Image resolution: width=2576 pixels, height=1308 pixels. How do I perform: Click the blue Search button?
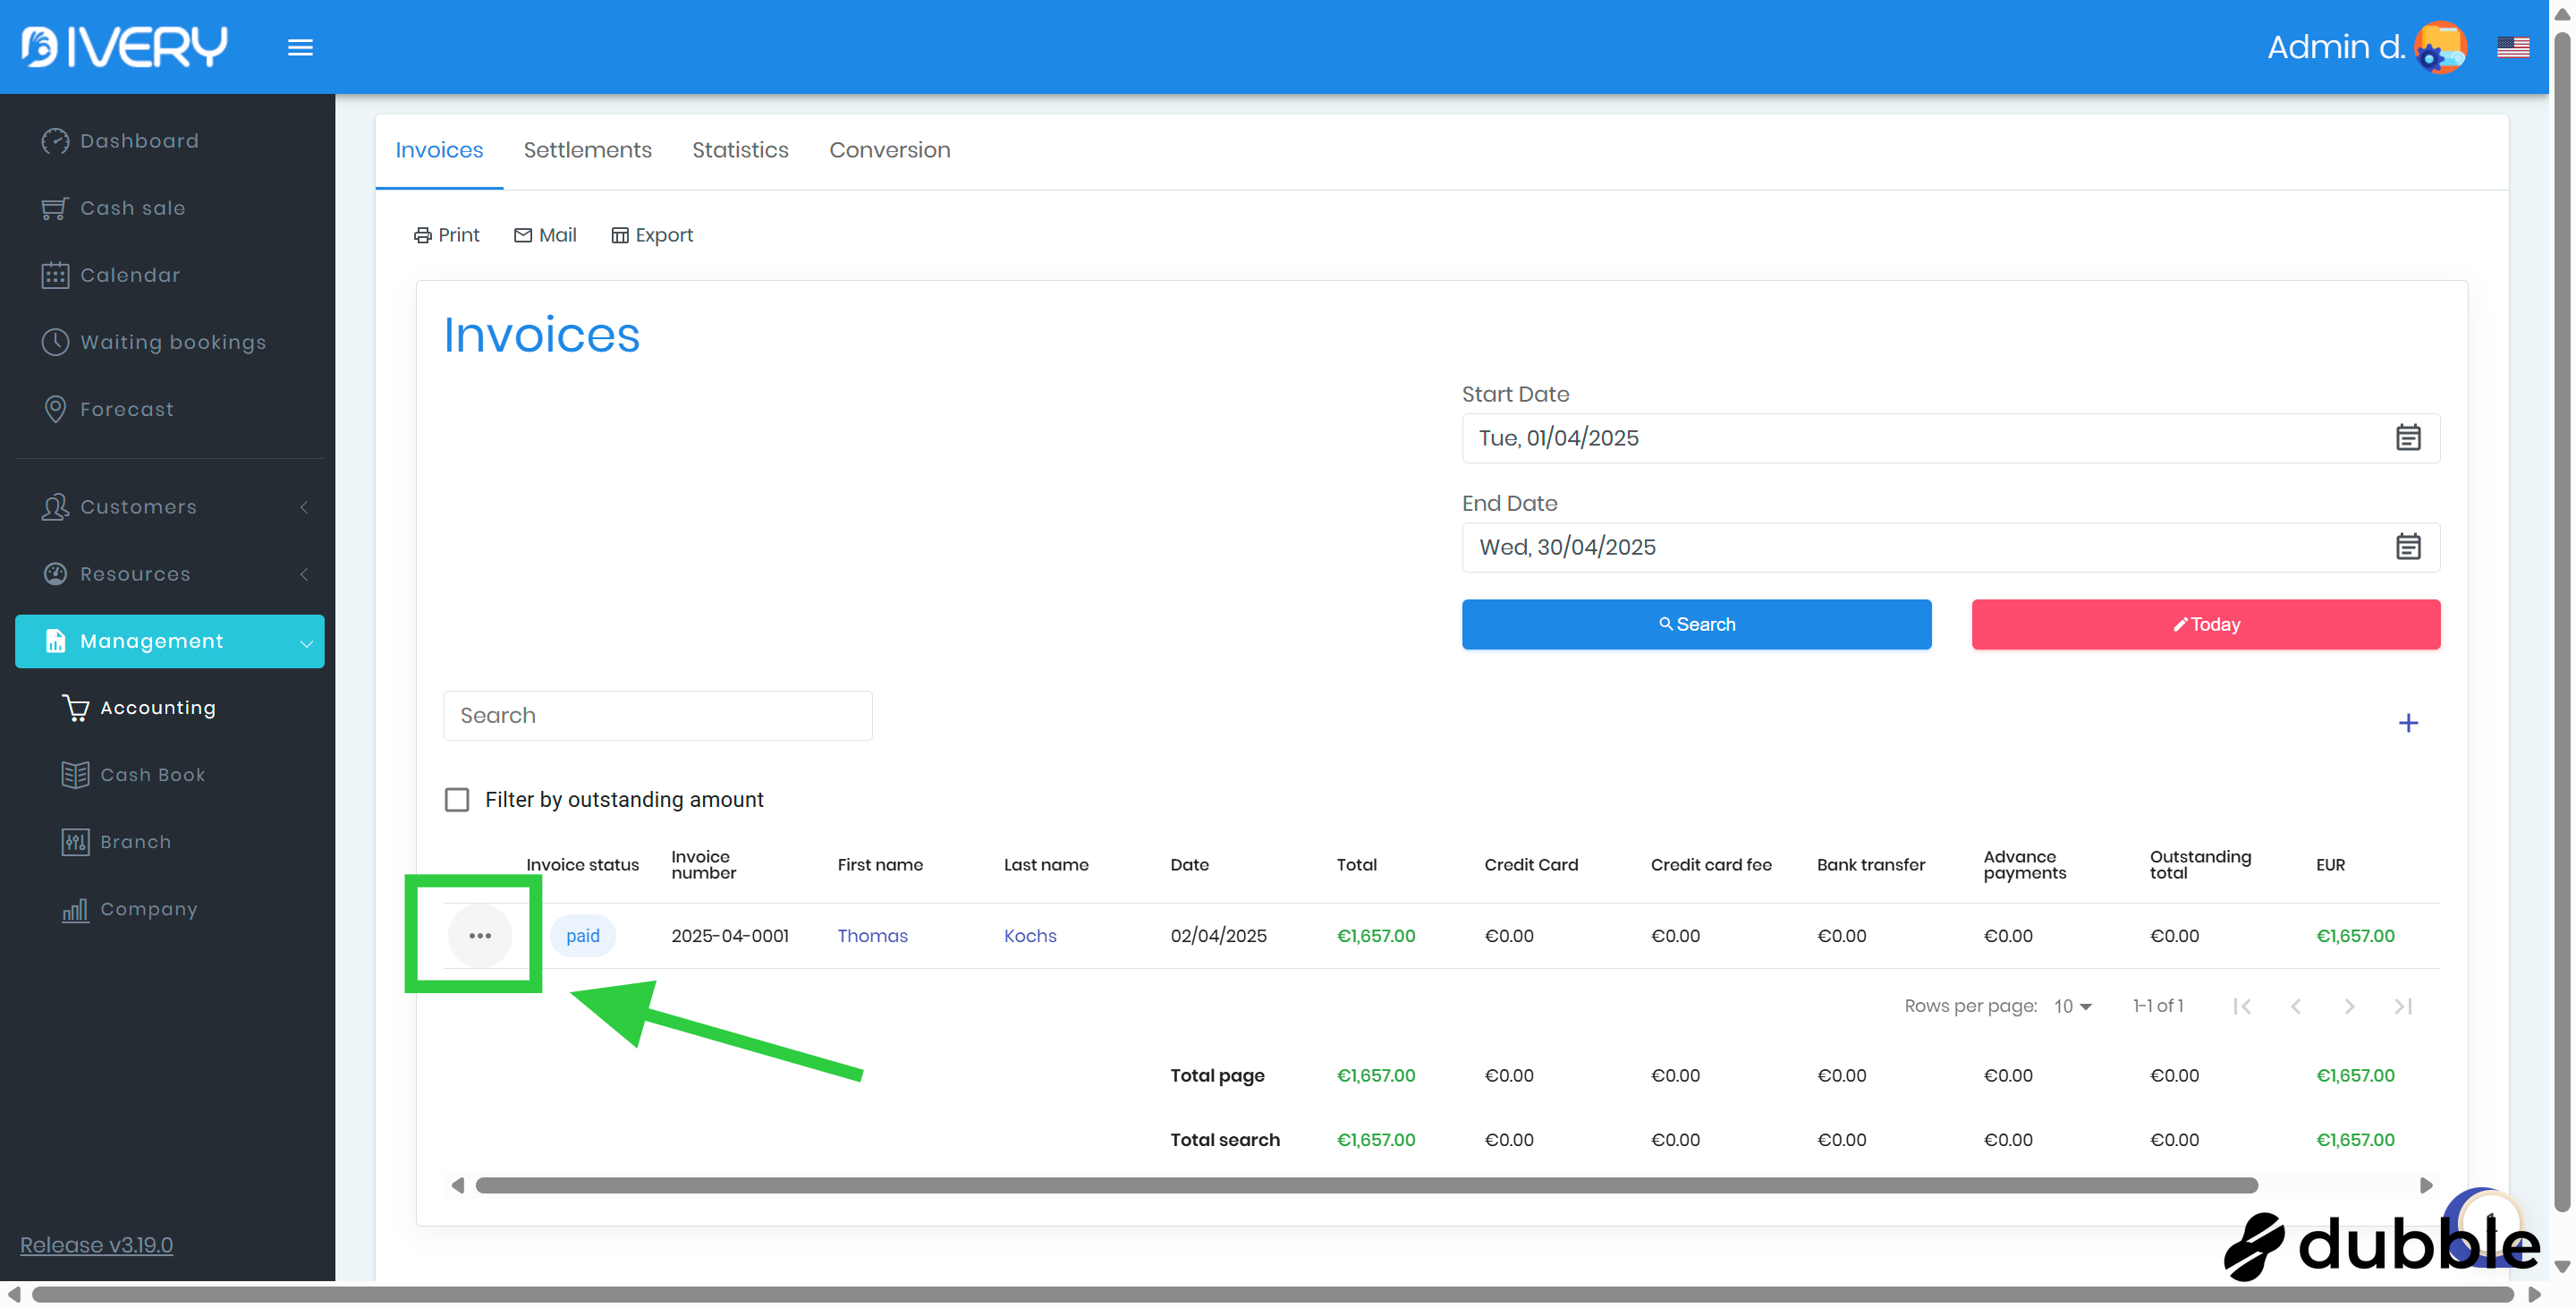1695,623
